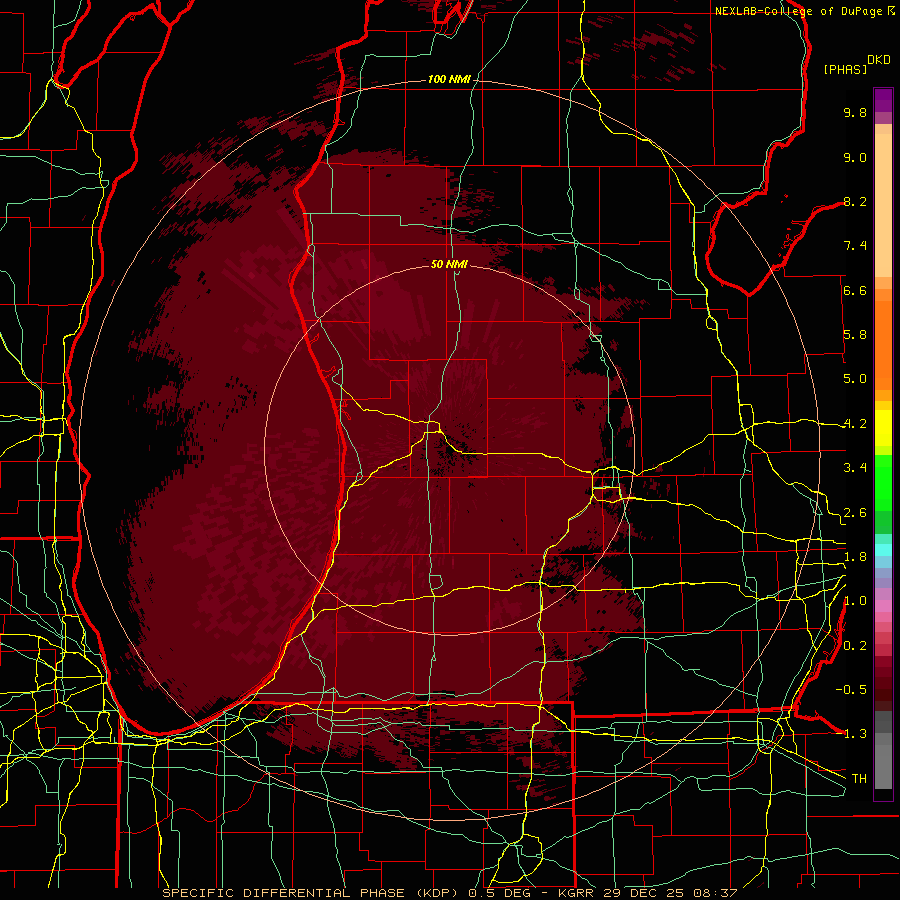Pick the orange segment of the color bar
Image resolution: width=900 pixels, height=900 pixels.
click(883, 344)
